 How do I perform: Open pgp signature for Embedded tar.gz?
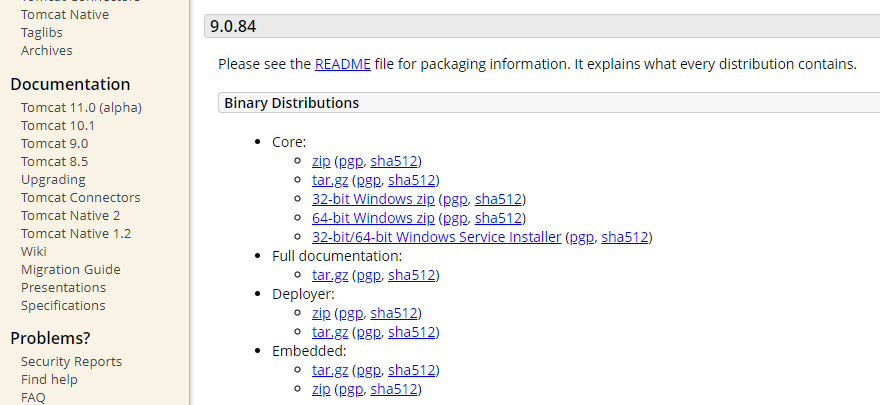click(x=369, y=370)
